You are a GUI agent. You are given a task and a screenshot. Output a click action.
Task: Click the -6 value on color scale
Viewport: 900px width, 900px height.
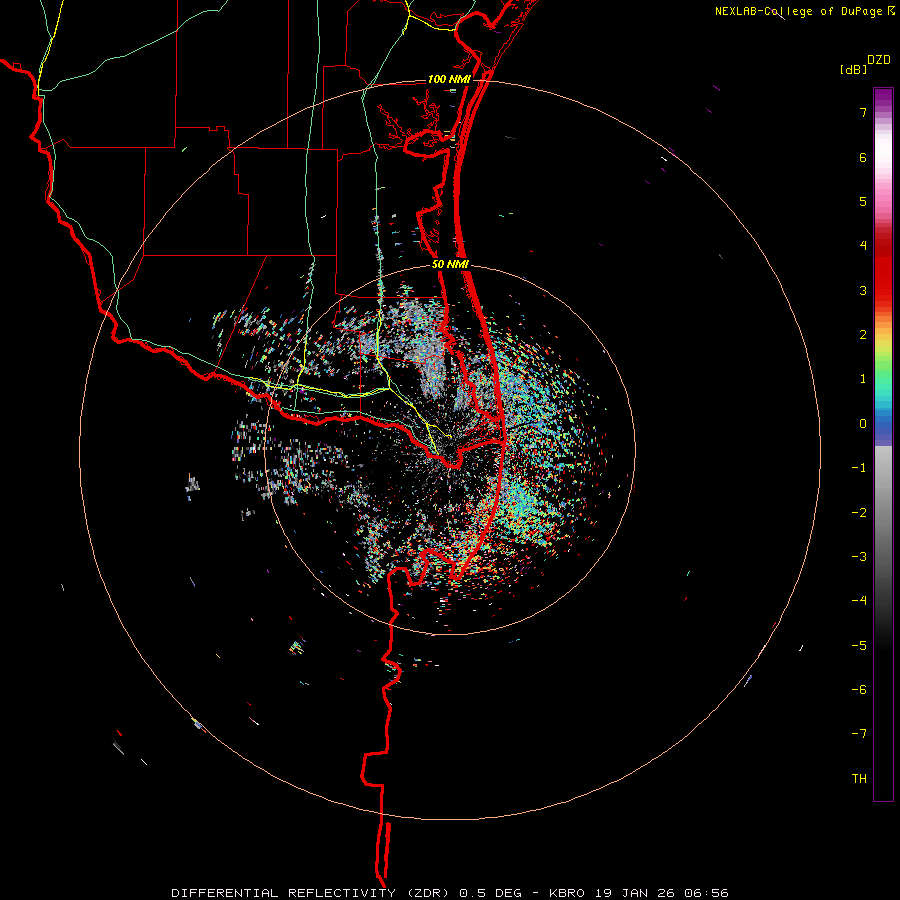pyautogui.click(x=859, y=690)
